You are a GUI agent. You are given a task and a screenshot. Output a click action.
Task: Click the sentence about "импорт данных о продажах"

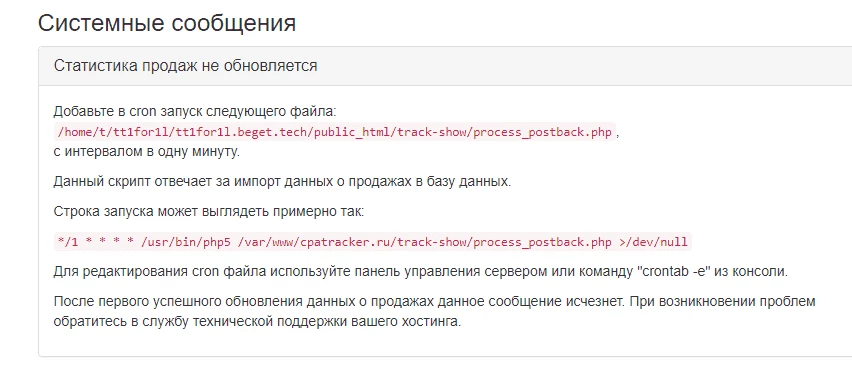coord(282,181)
